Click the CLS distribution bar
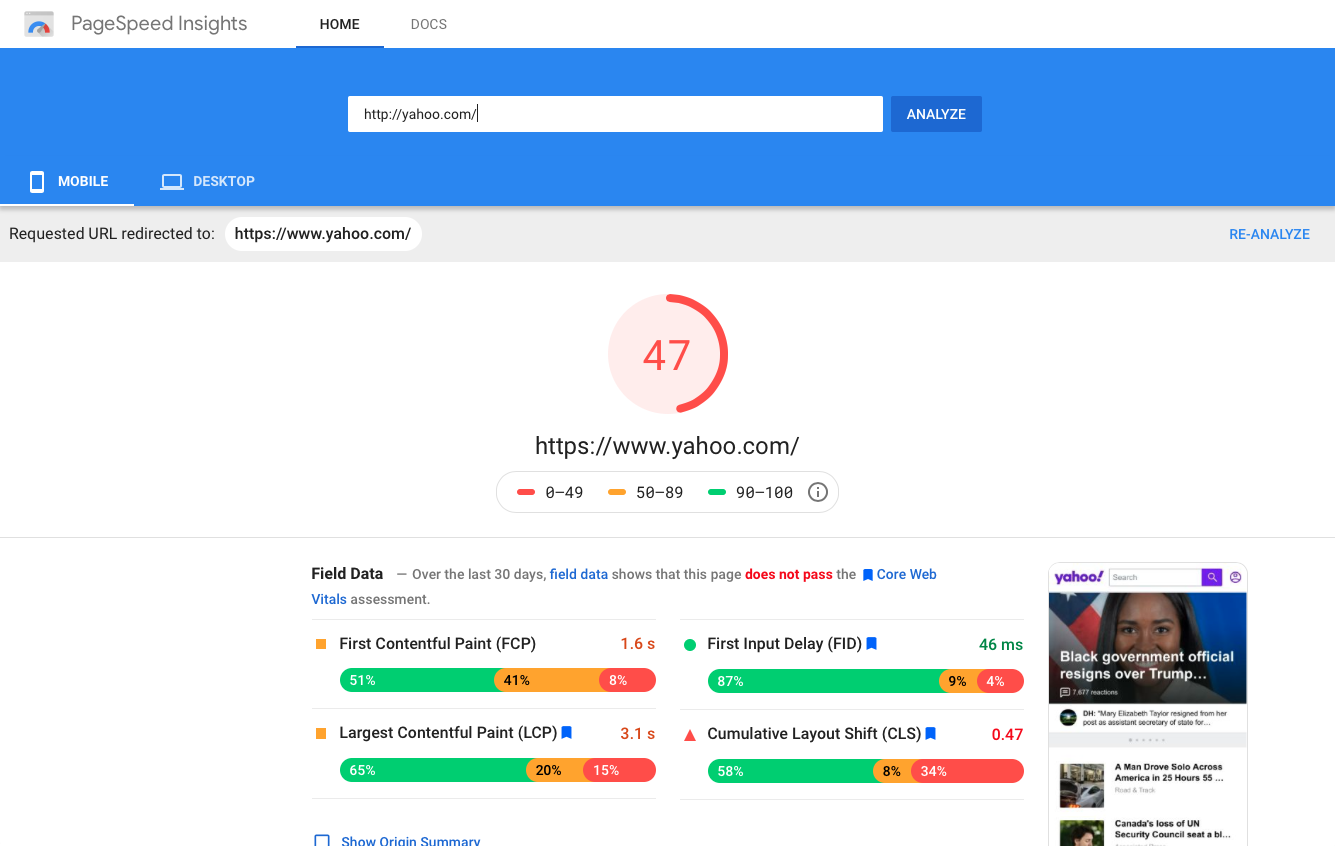The width and height of the screenshot is (1335, 846). point(866,771)
